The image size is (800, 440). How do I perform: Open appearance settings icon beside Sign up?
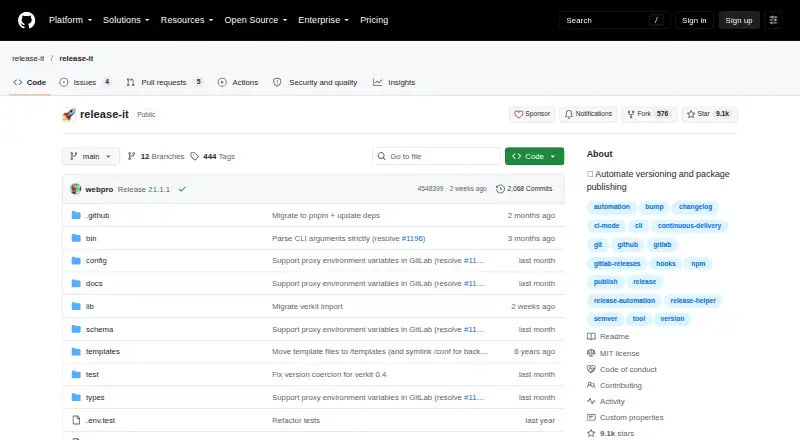(x=773, y=20)
